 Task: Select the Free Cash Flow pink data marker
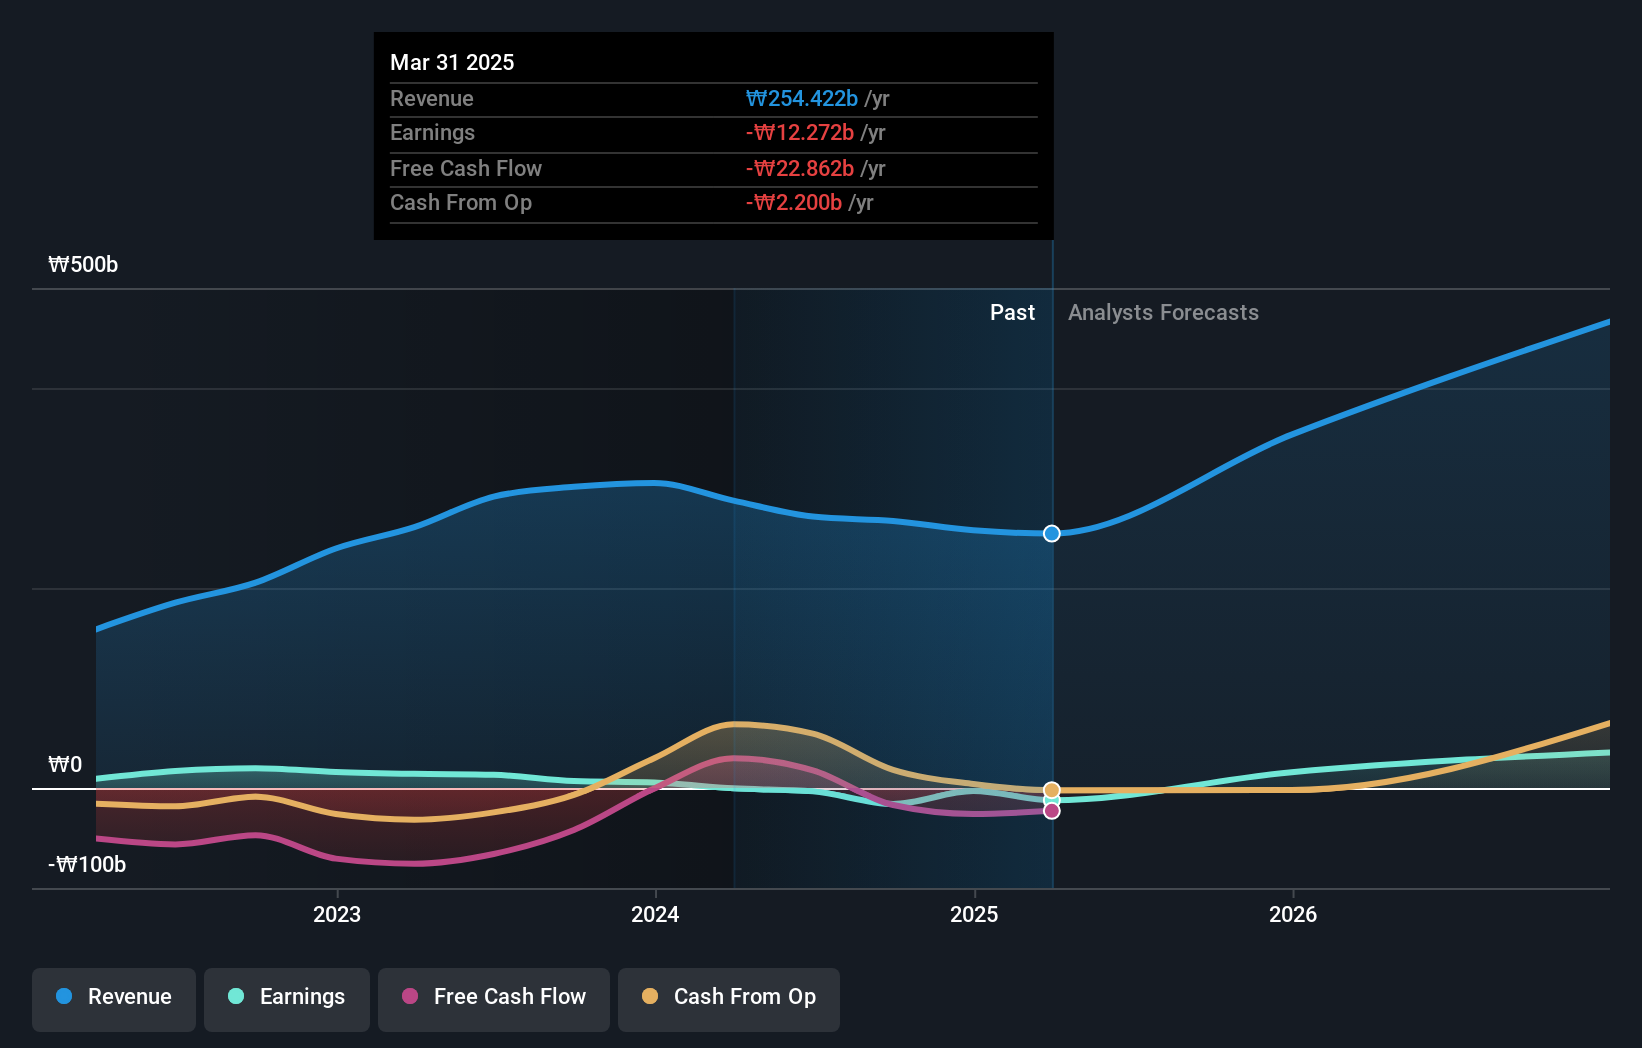pyautogui.click(x=1052, y=811)
